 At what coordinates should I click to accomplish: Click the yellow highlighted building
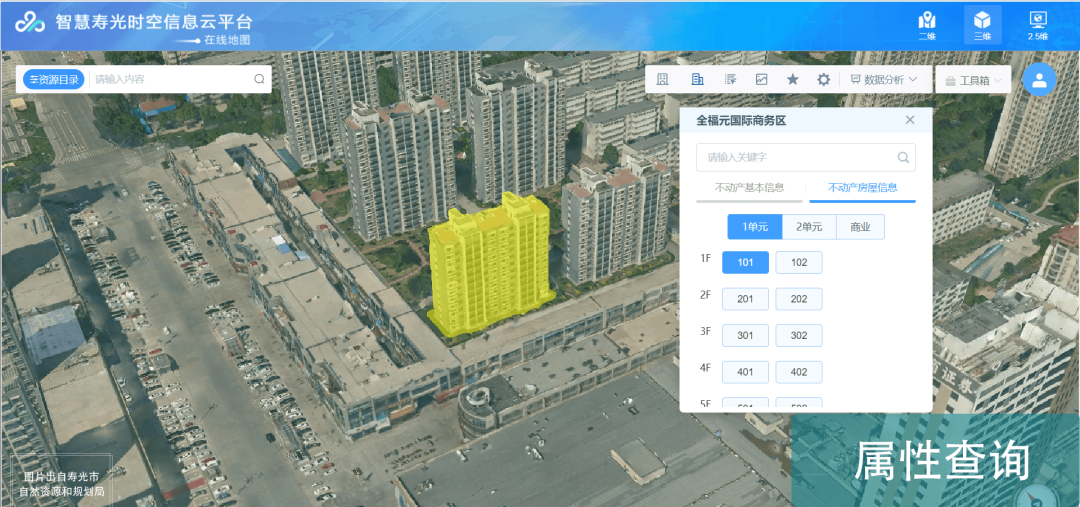(x=490, y=265)
